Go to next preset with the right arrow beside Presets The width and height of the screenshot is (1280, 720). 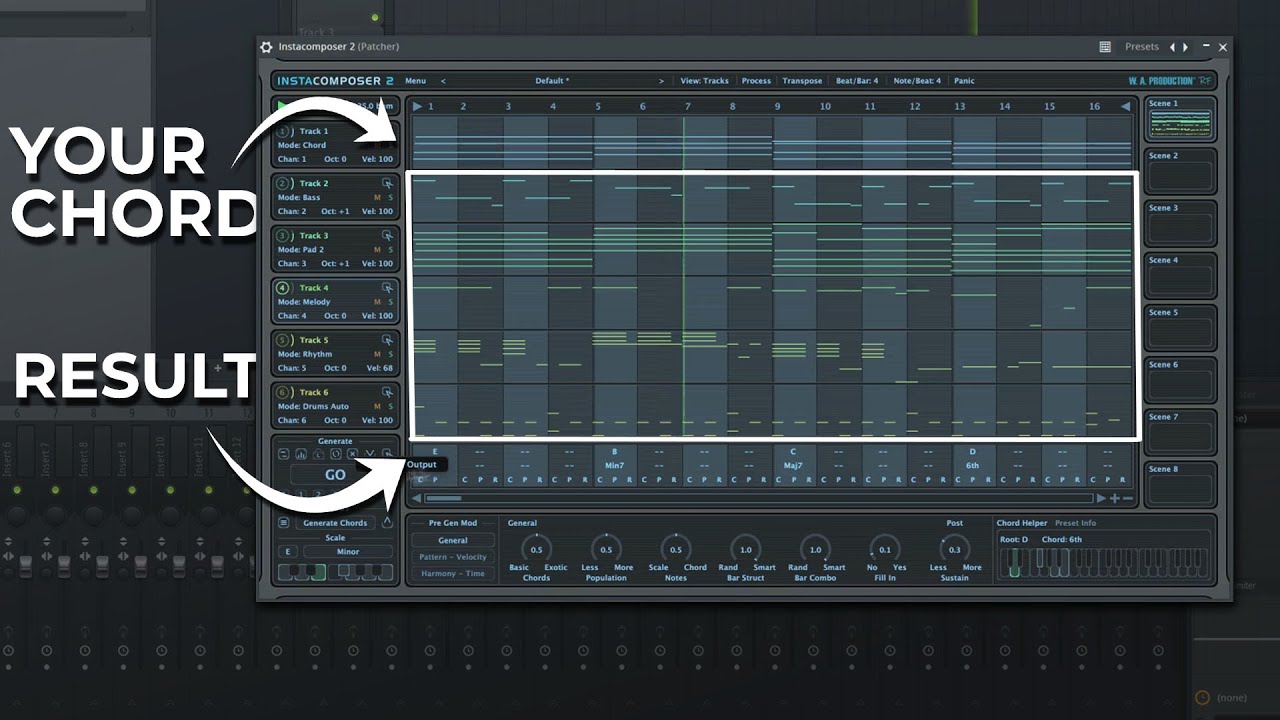click(1186, 47)
